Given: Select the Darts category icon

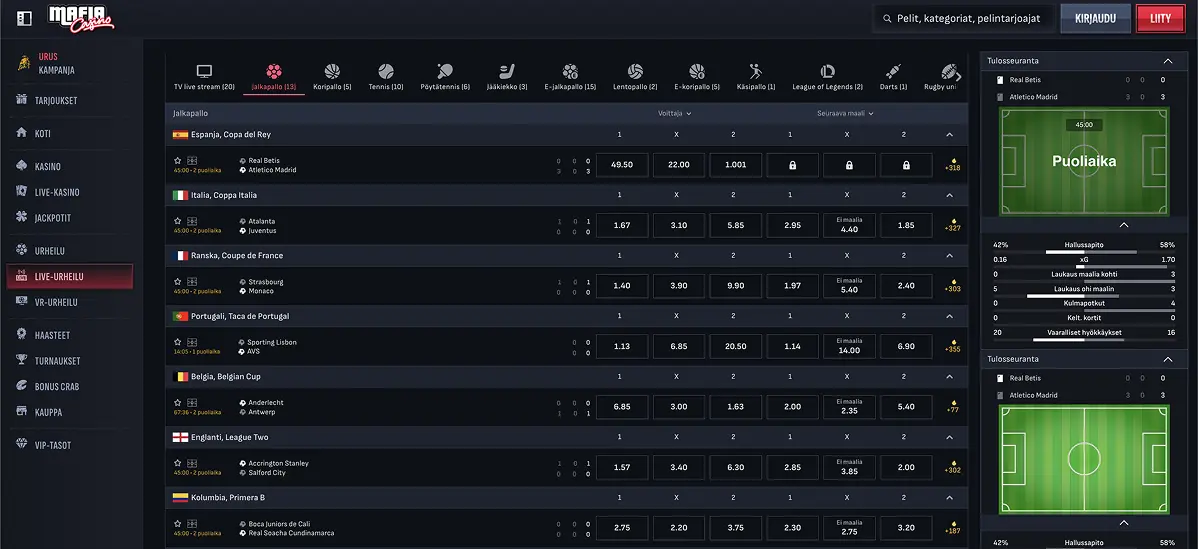Looking at the screenshot, I should click(x=893, y=71).
